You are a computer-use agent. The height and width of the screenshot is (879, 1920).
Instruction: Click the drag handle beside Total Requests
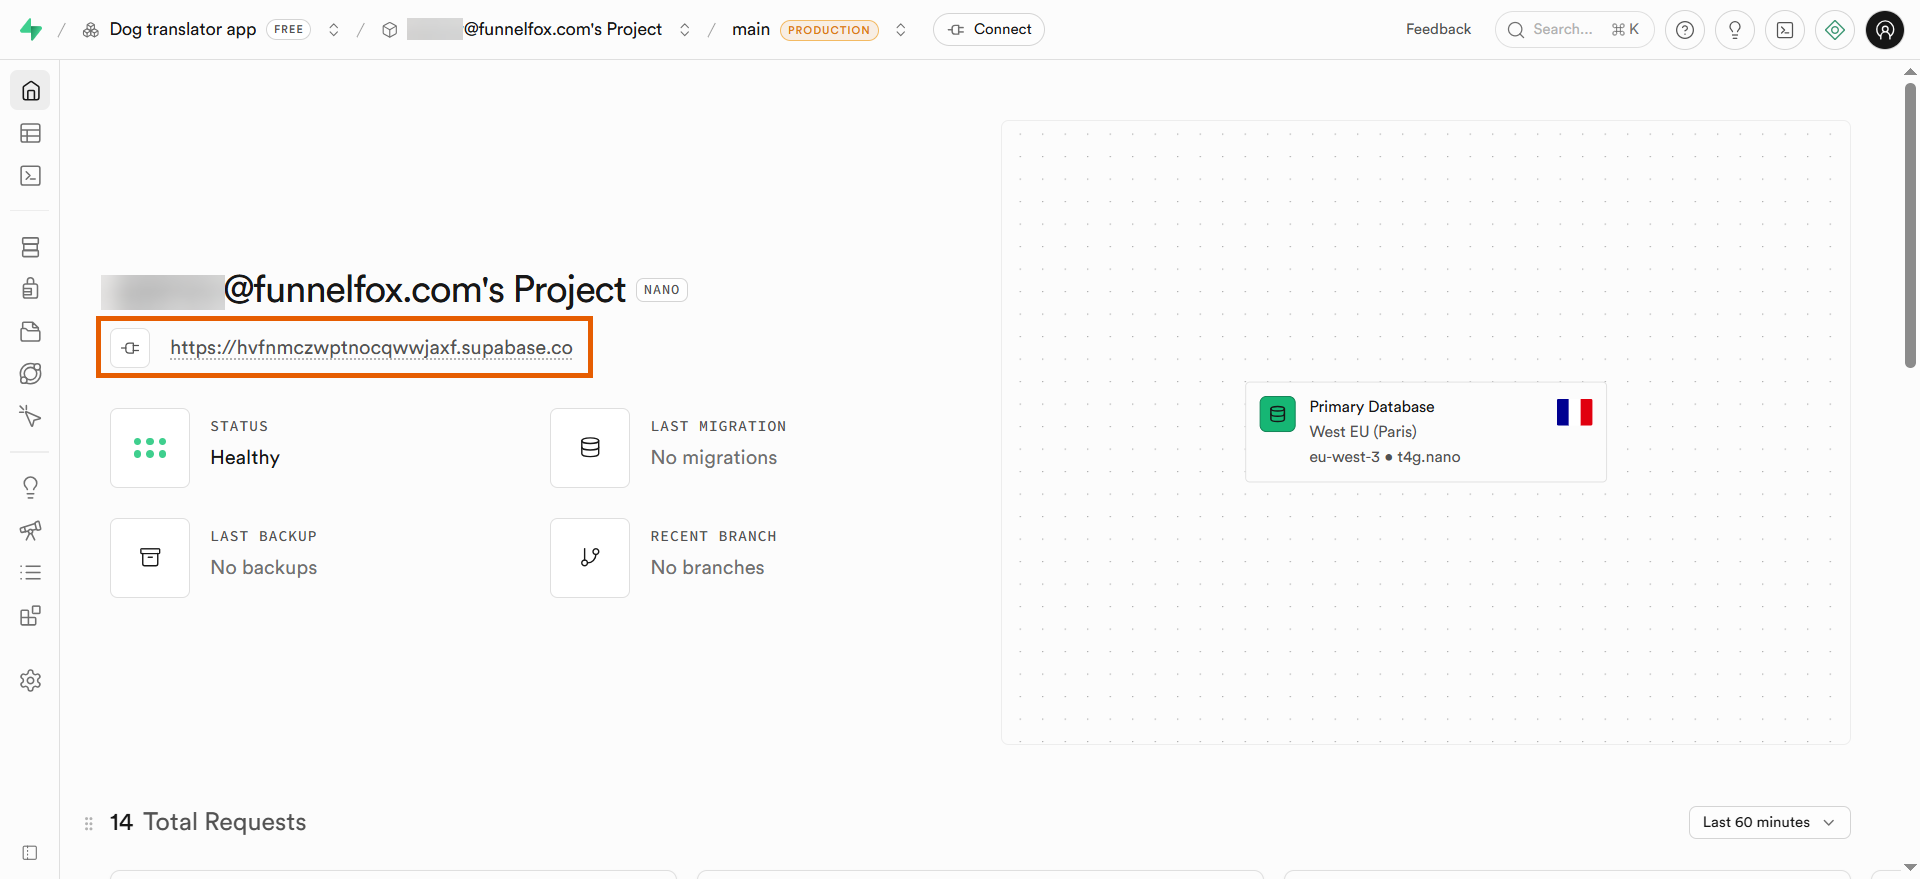(89, 824)
